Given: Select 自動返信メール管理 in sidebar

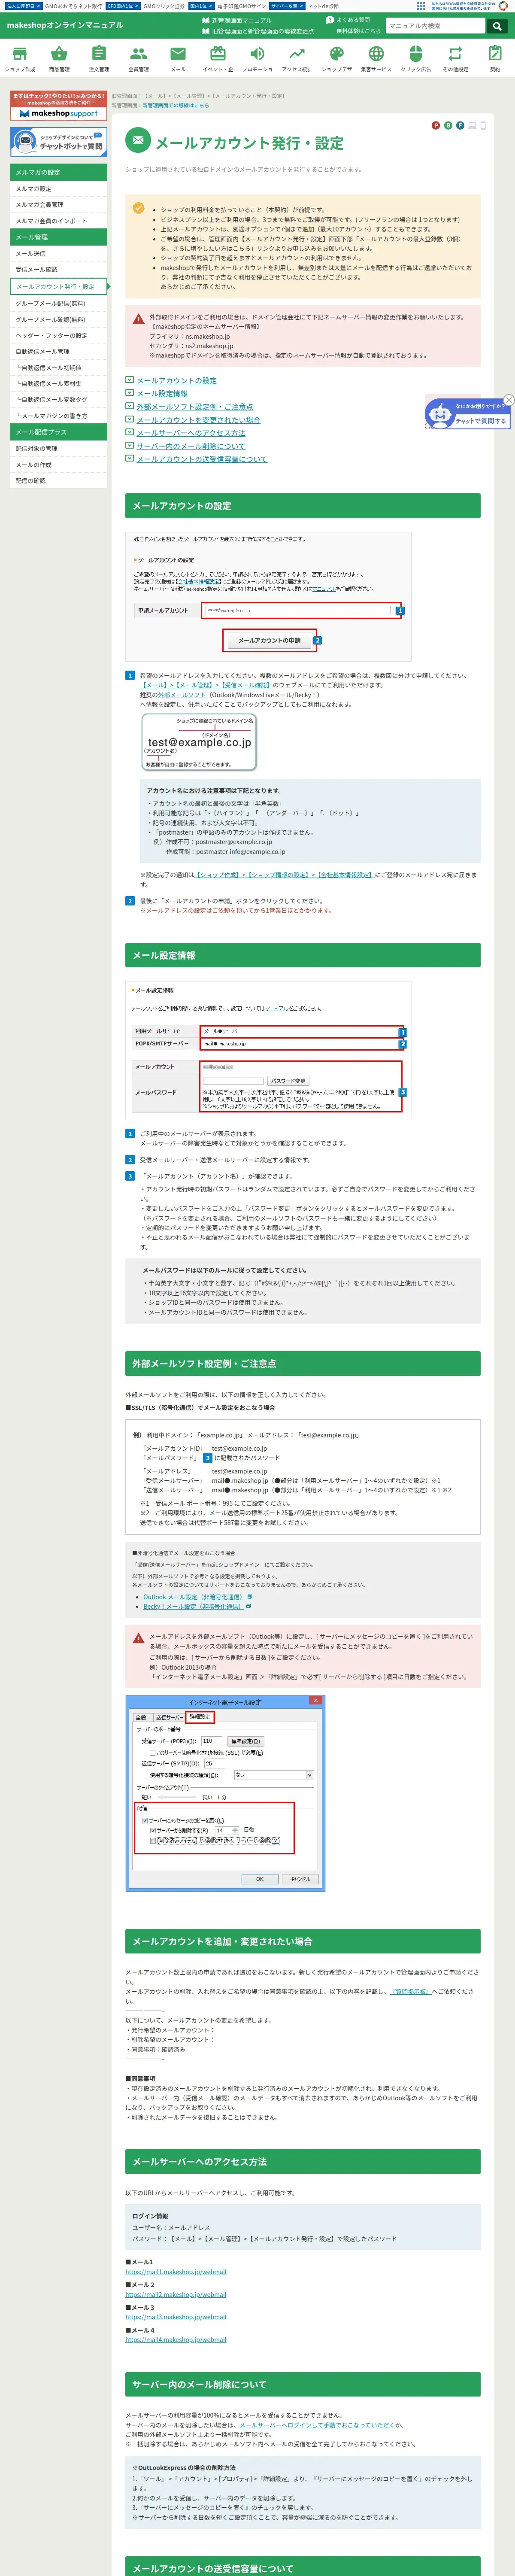Looking at the screenshot, I should click(58, 352).
